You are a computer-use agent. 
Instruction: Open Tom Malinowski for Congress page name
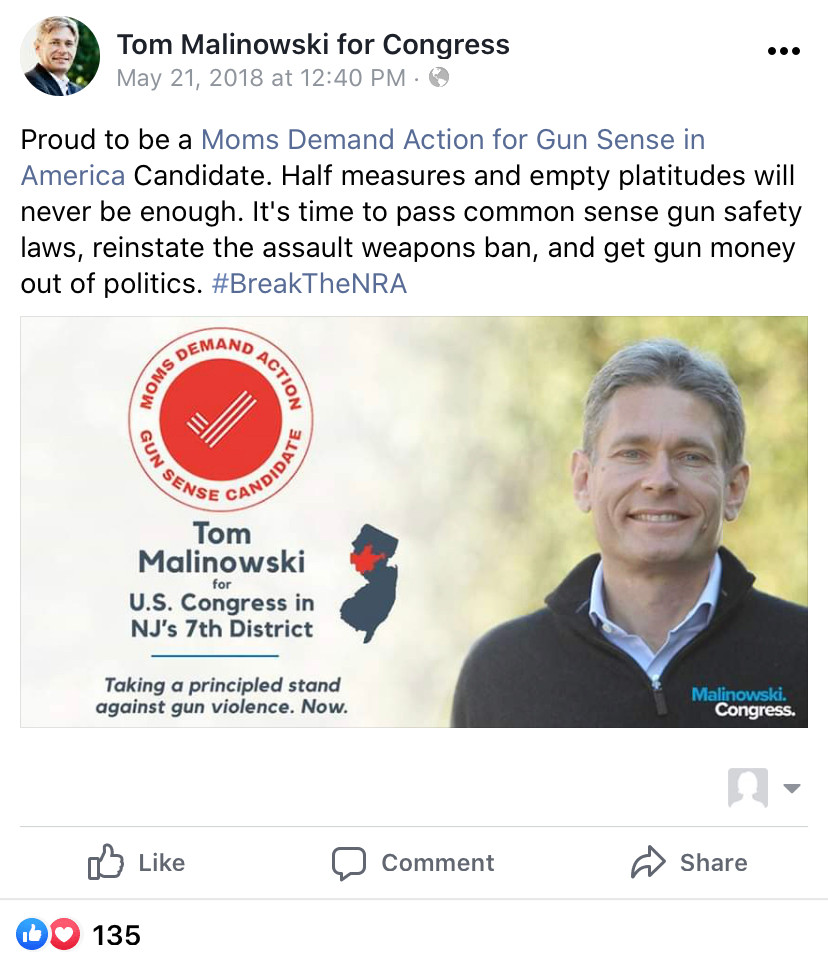point(313,44)
